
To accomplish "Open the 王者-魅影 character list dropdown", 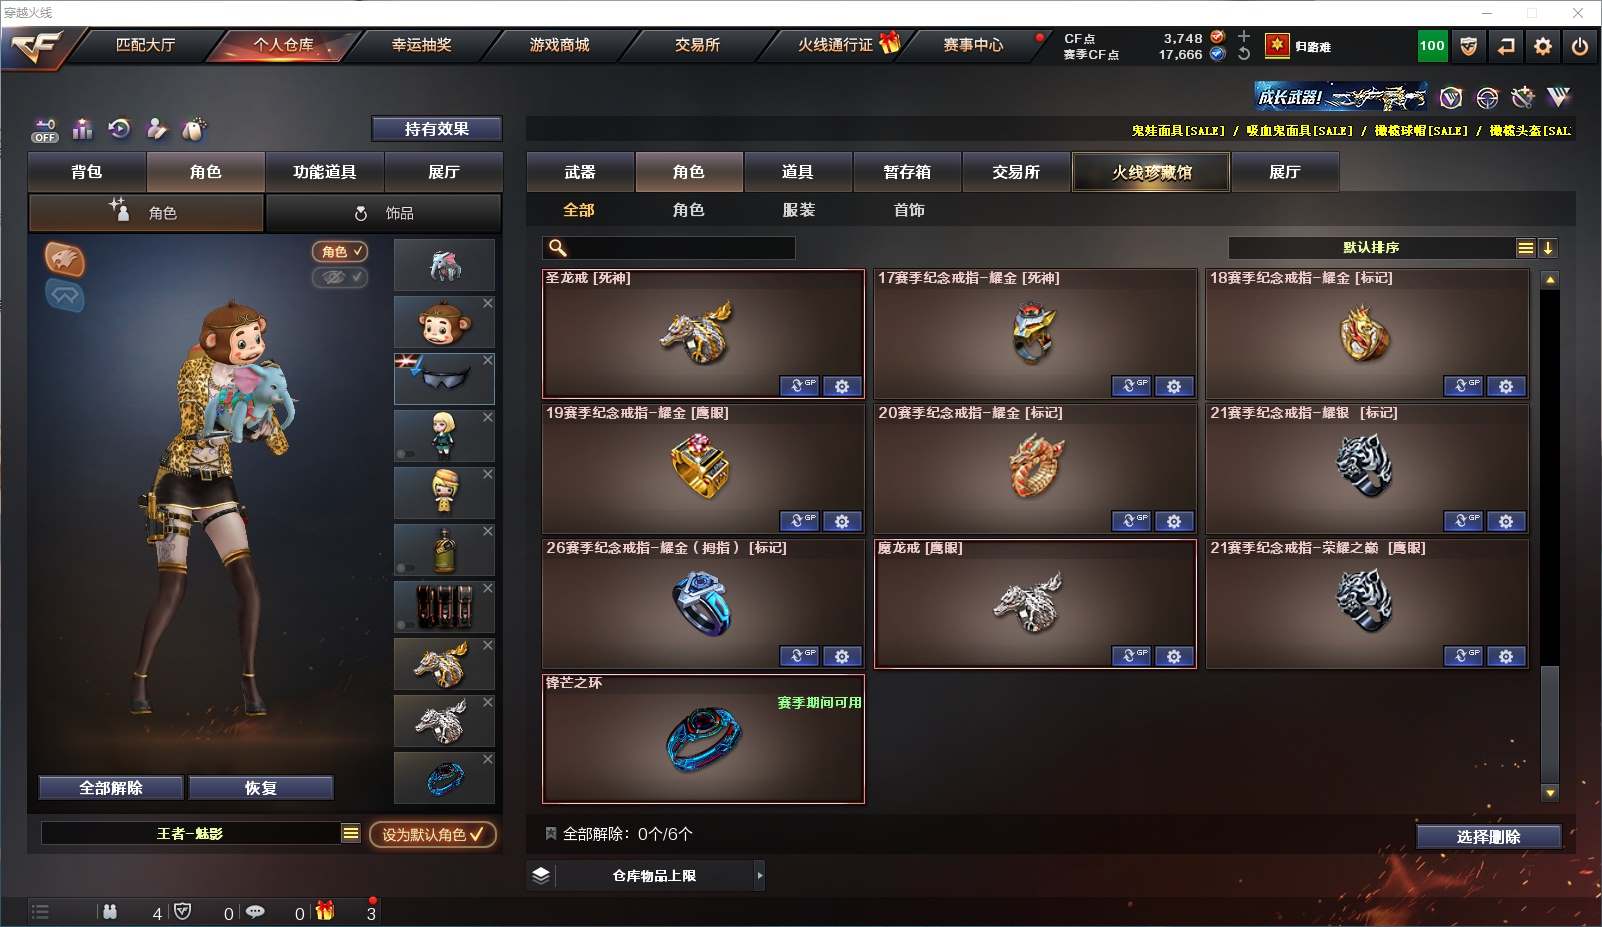I will click(x=350, y=833).
